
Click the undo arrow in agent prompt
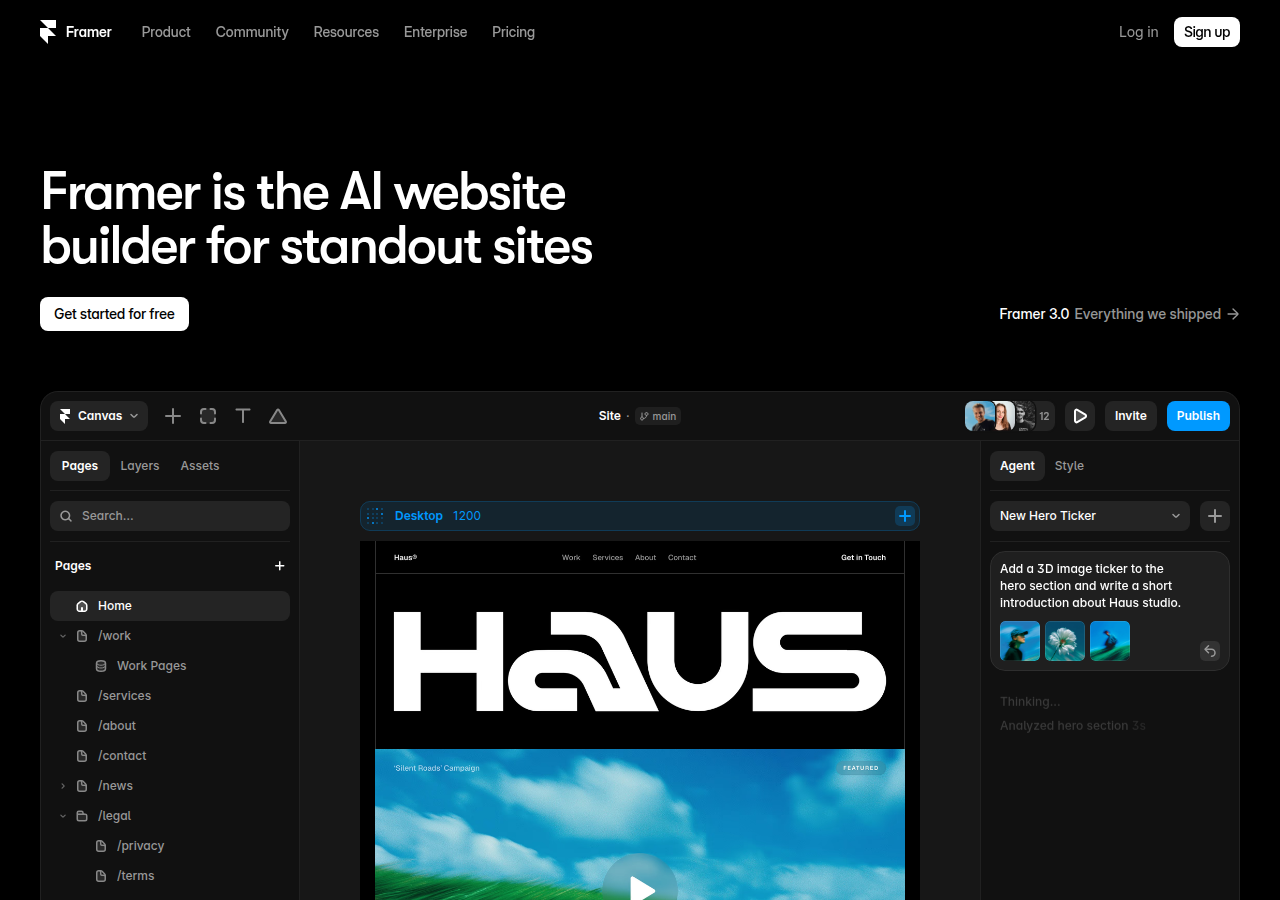click(1210, 651)
